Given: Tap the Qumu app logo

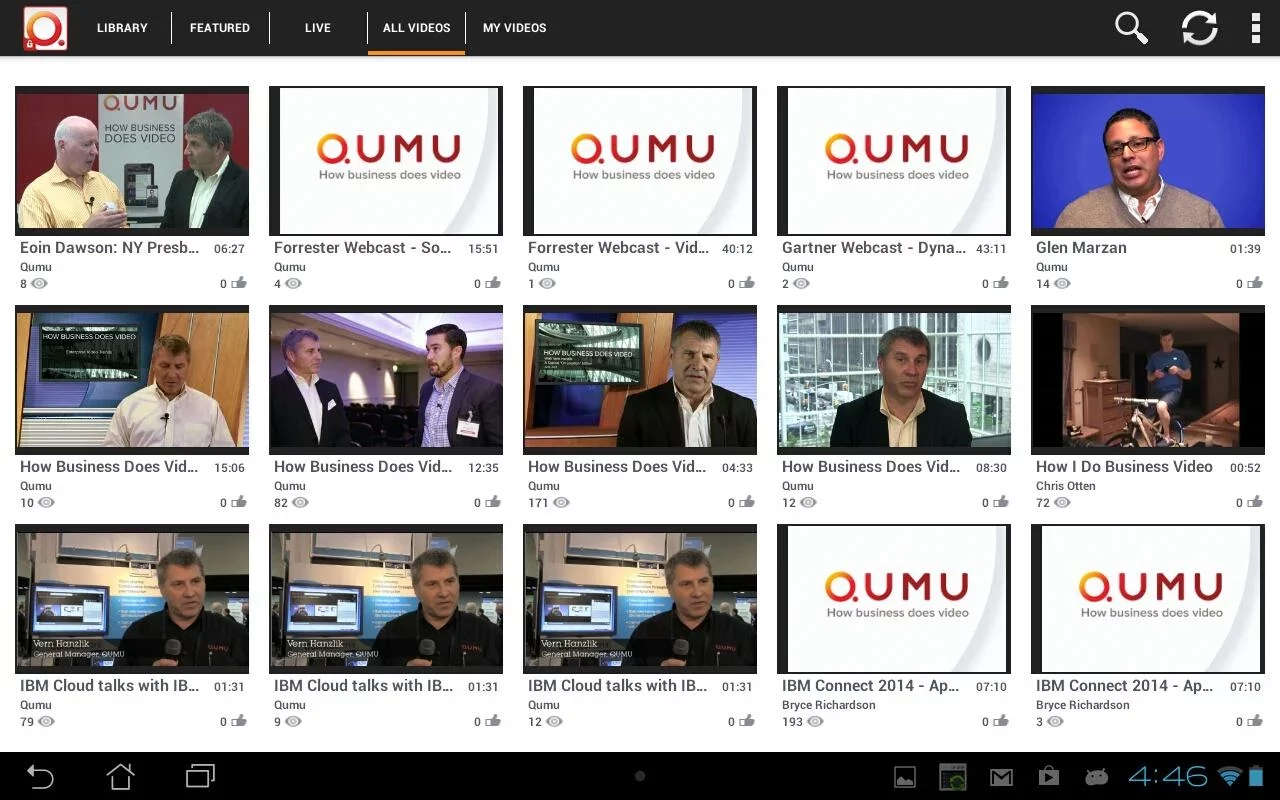Looking at the screenshot, I should coord(45,28).
